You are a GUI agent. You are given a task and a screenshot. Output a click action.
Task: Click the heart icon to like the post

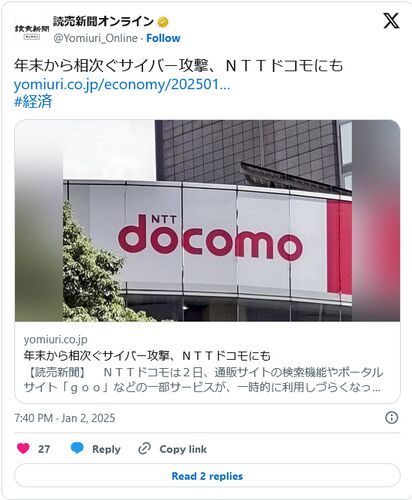pyautogui.click(x=23, y=448)
